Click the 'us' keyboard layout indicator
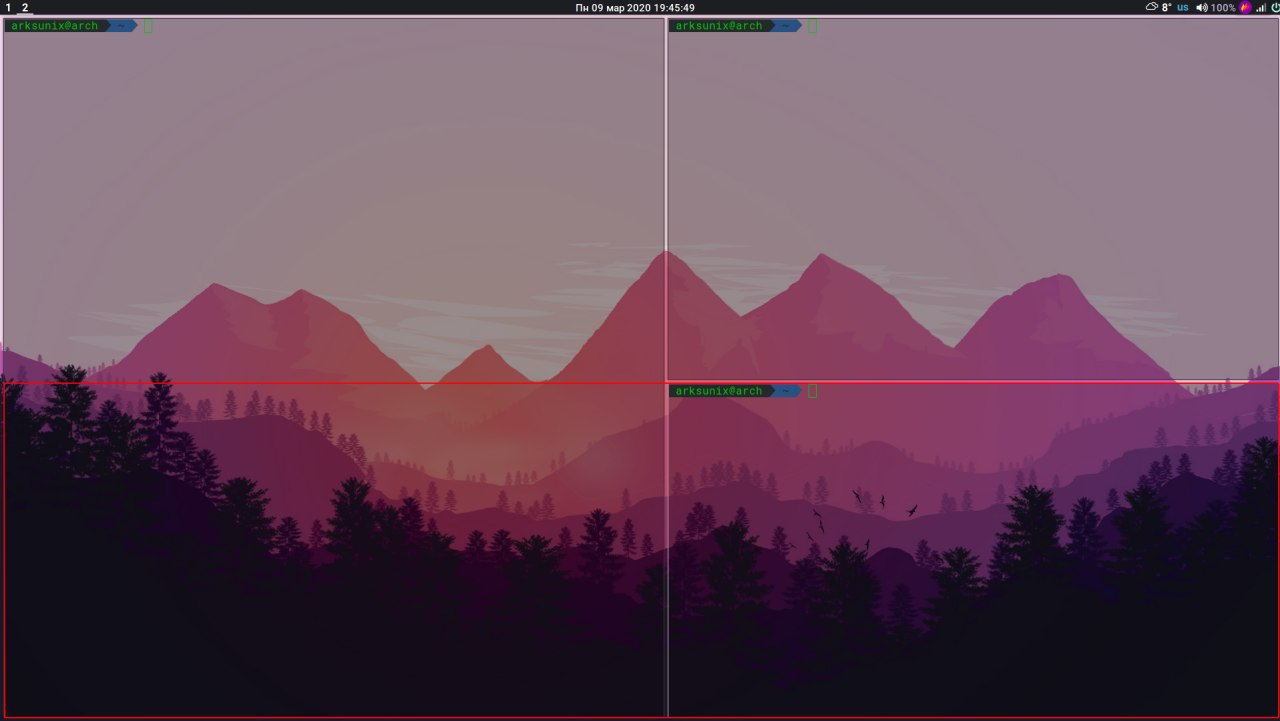This screenshot has height=721, width=1280. [x=1183, y=7]
